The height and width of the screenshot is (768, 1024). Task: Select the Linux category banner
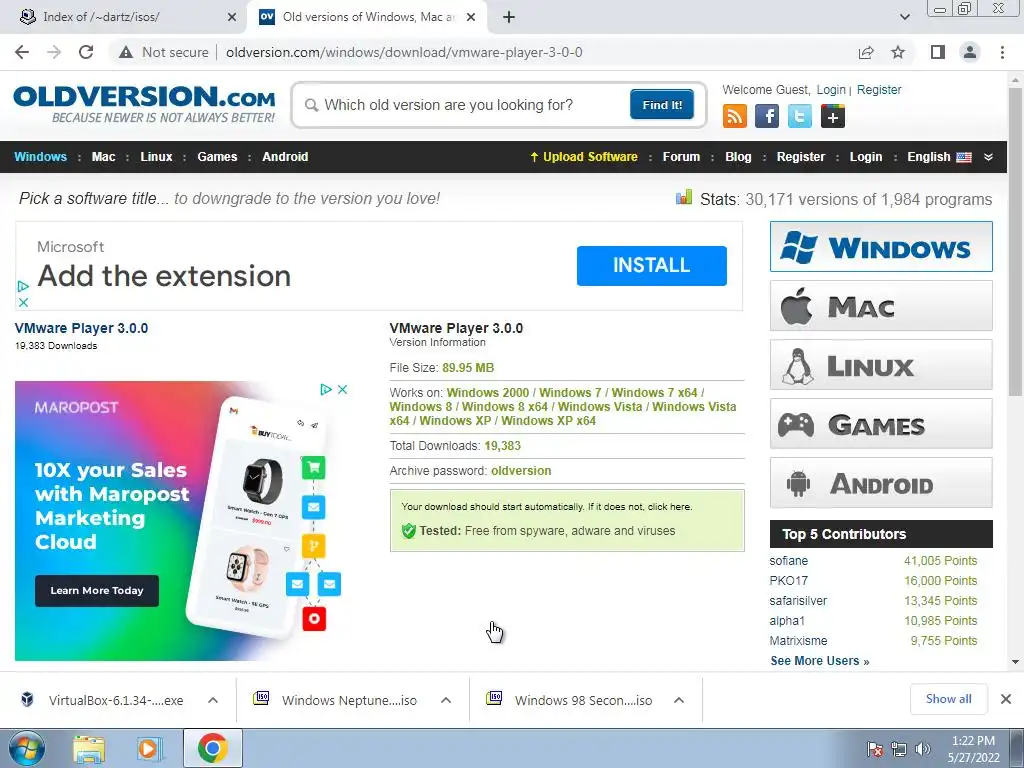click(881, 364)
